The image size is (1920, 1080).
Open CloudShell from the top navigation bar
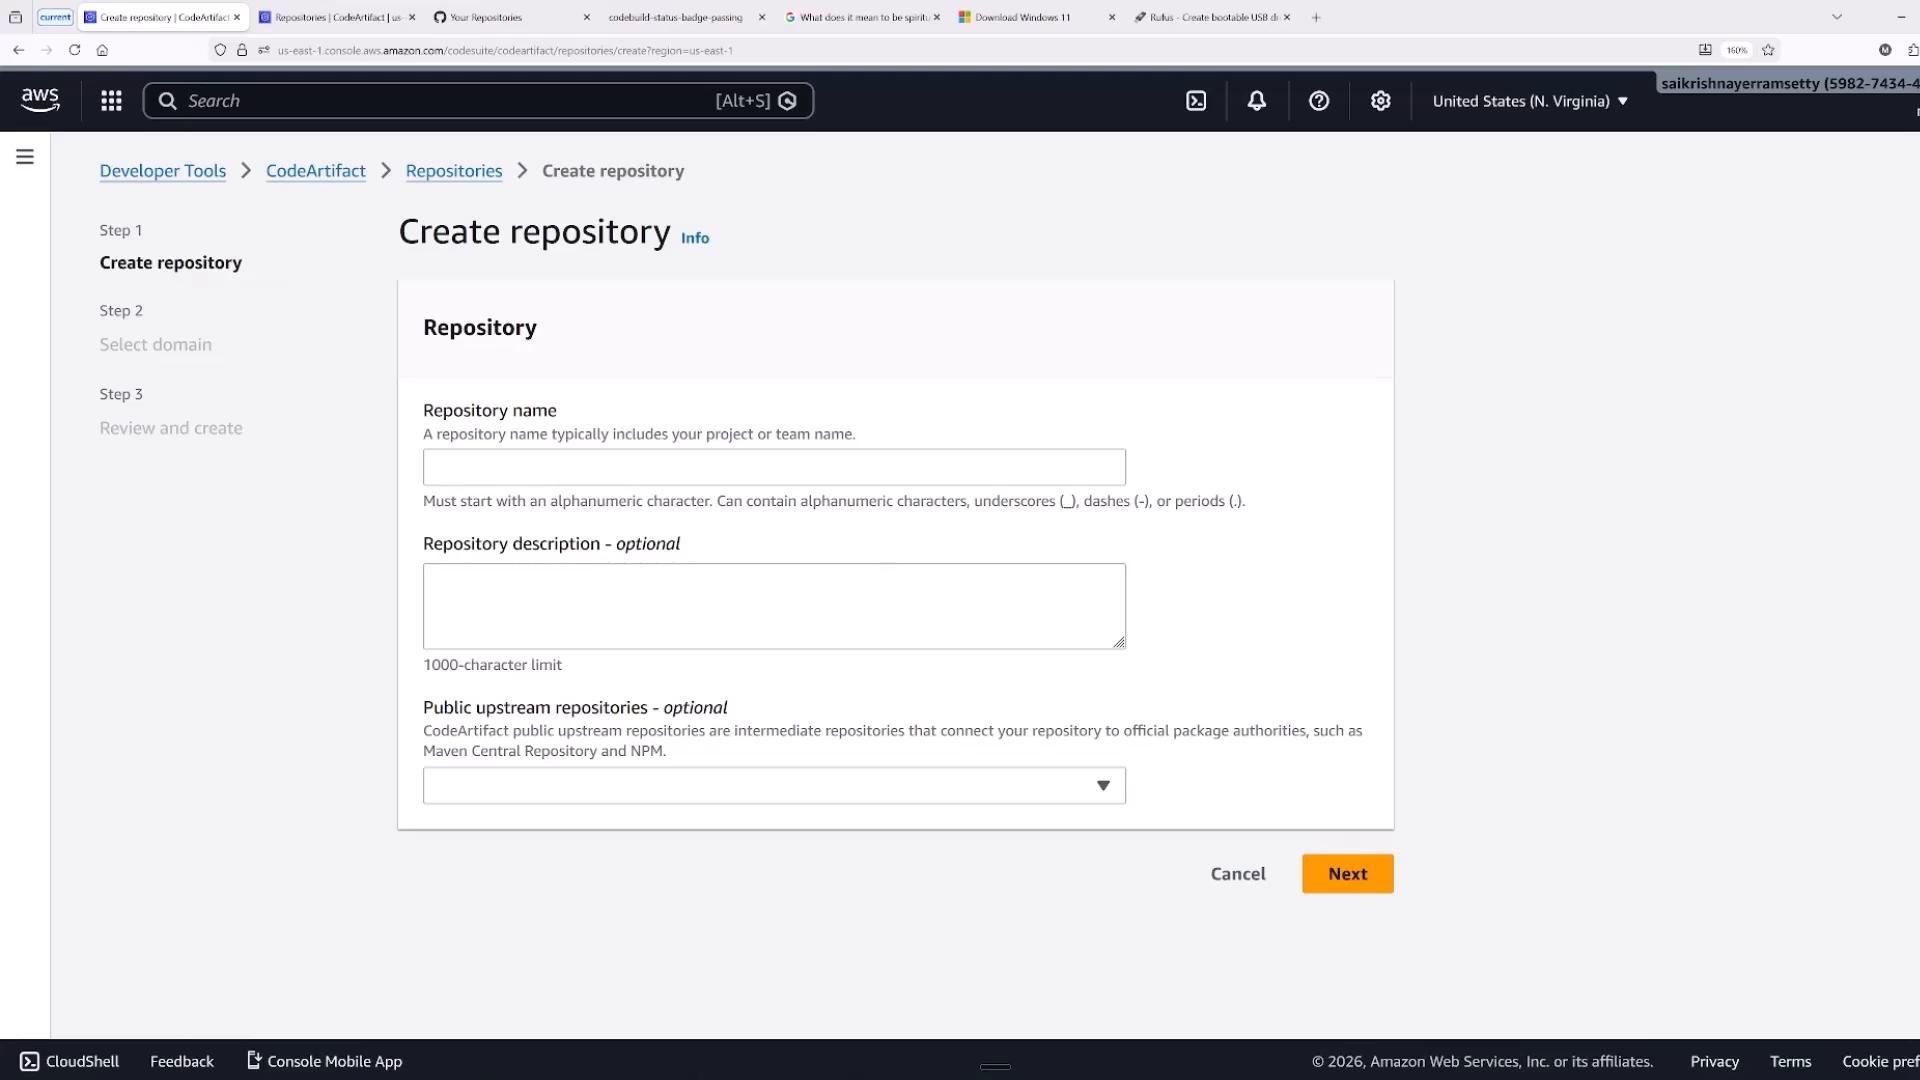(1196, 101)
